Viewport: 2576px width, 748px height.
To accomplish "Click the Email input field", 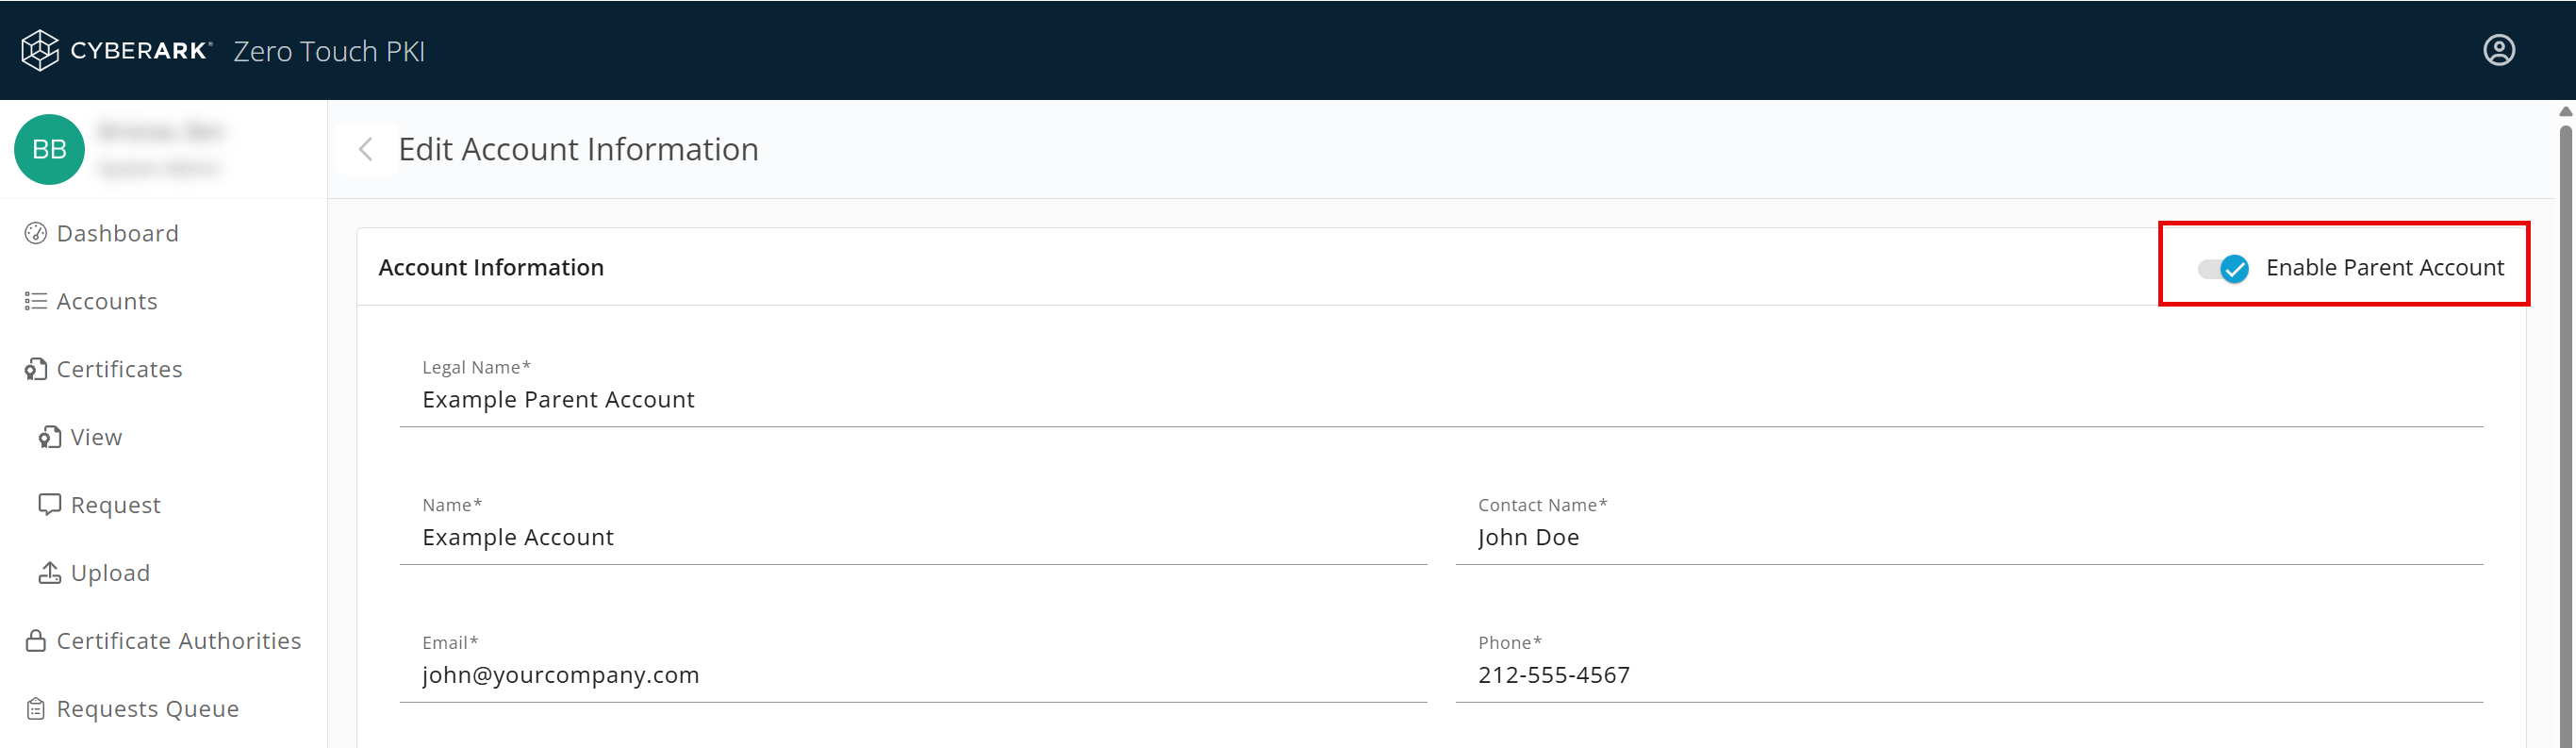I will [x=912, y=675].
